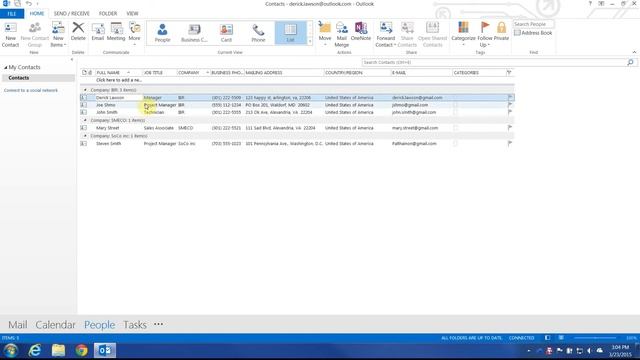The image size is (640, 360).
Task: Select the List view
Action: (x=290, y=33)
